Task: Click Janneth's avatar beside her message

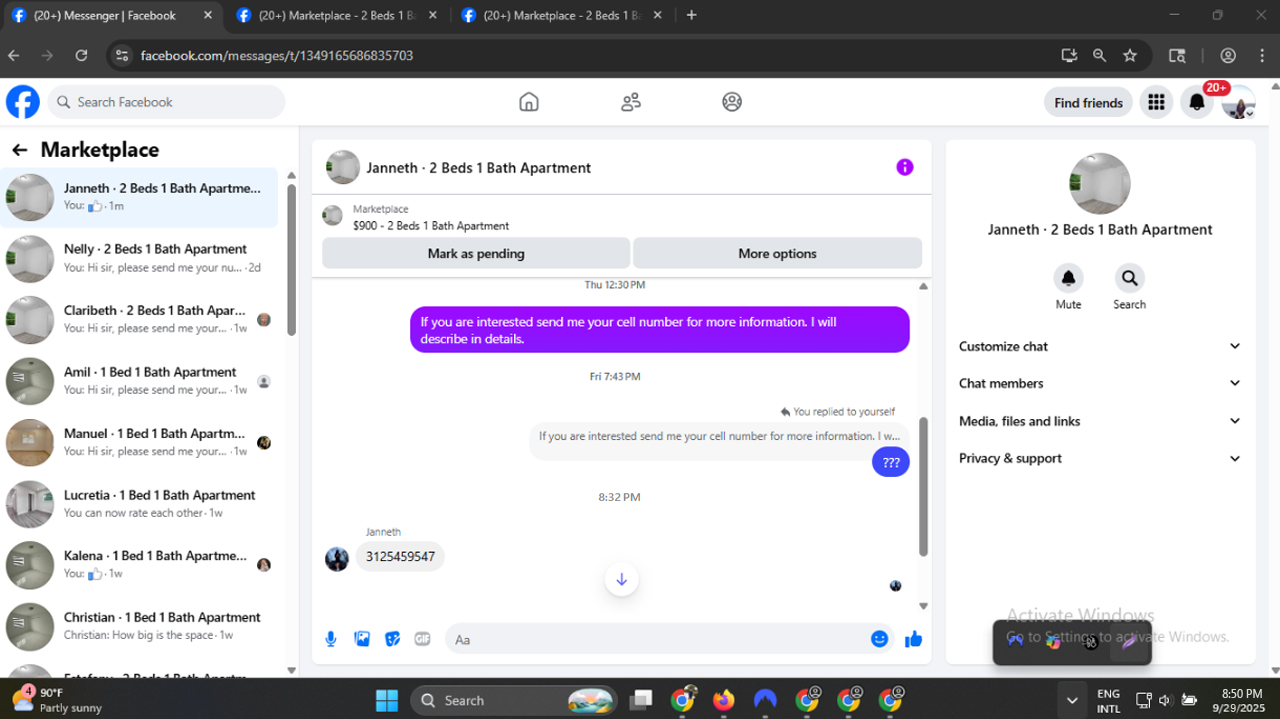Action: [337, 558]
